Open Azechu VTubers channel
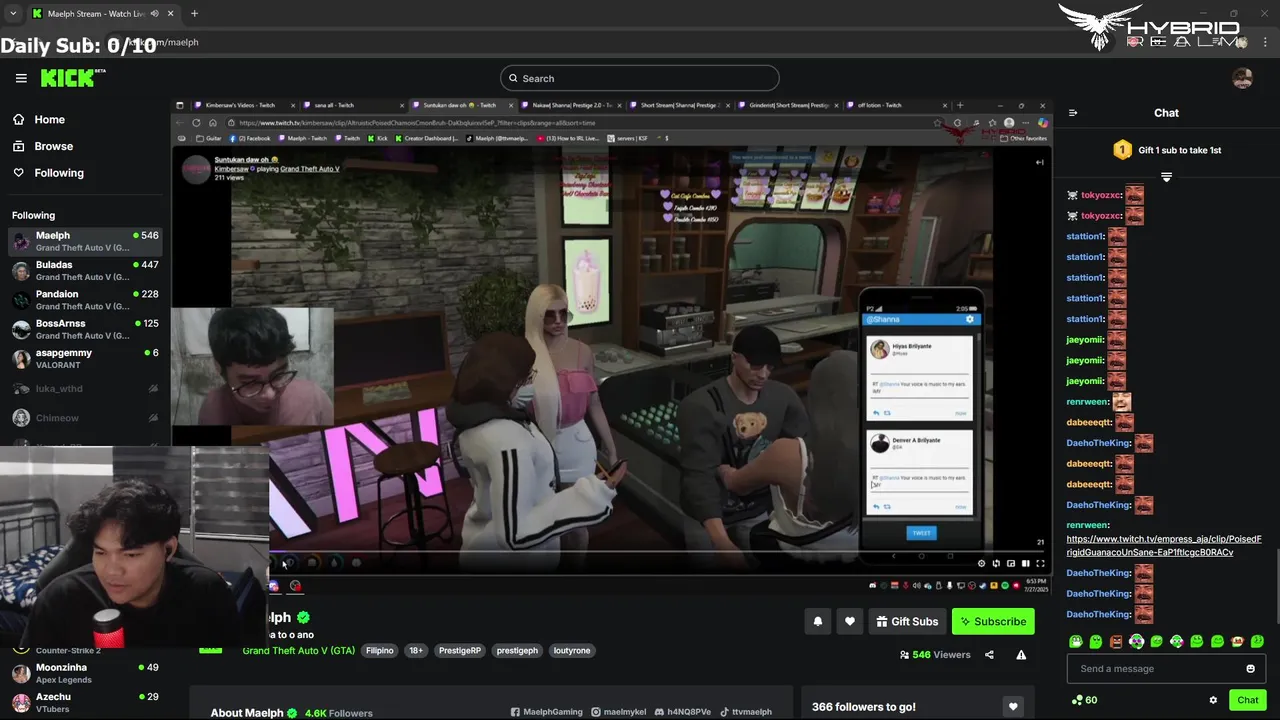This screenshot has width=1280, height=720. pyautogui.click(x=85, y=702)
